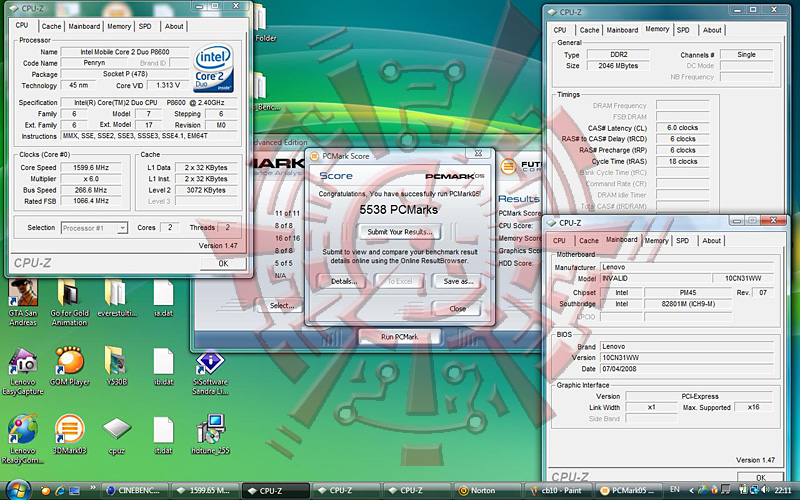Click the Name field Intel Mobile Core 2 Duo P8600
The height and width of the screenshot is (500, 800).
point(125,52)
